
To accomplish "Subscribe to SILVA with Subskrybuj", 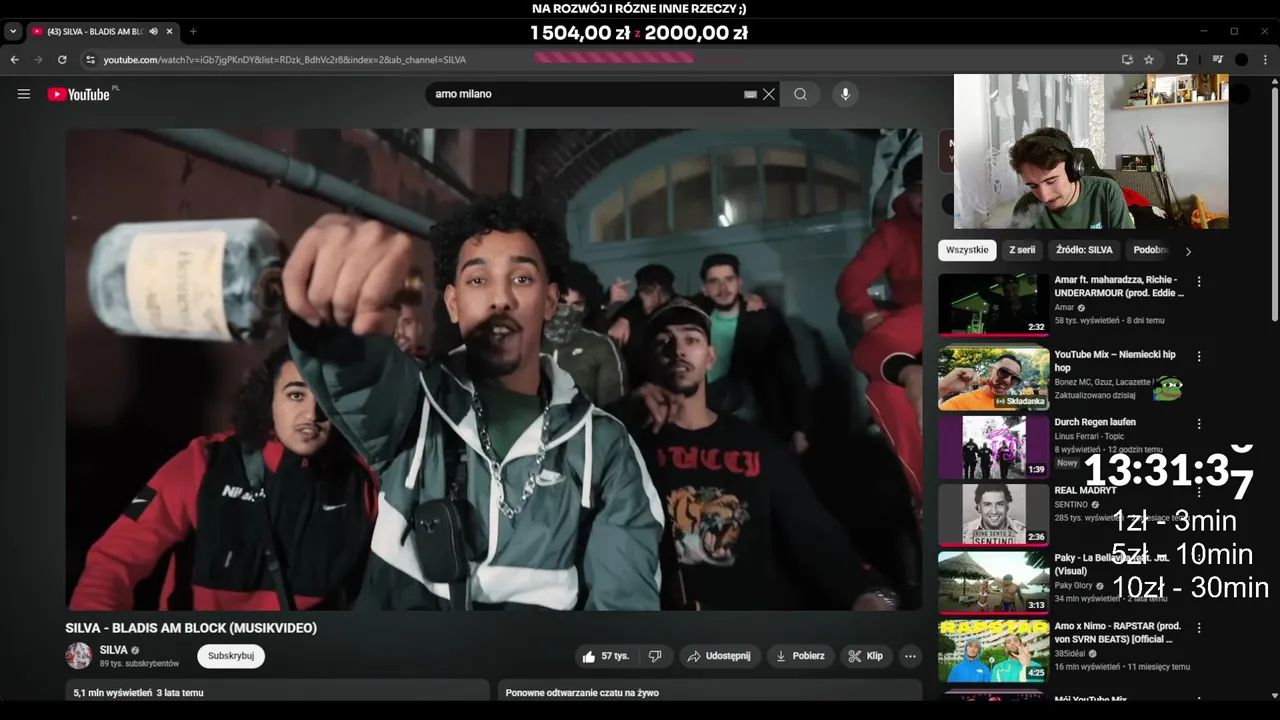I will (231, 656).
